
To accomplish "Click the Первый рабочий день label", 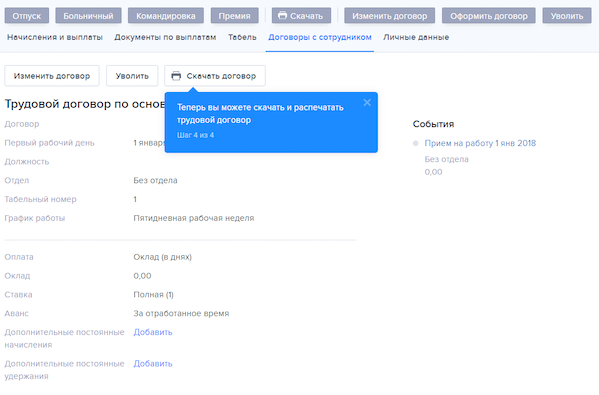I will tap(49, 143).
